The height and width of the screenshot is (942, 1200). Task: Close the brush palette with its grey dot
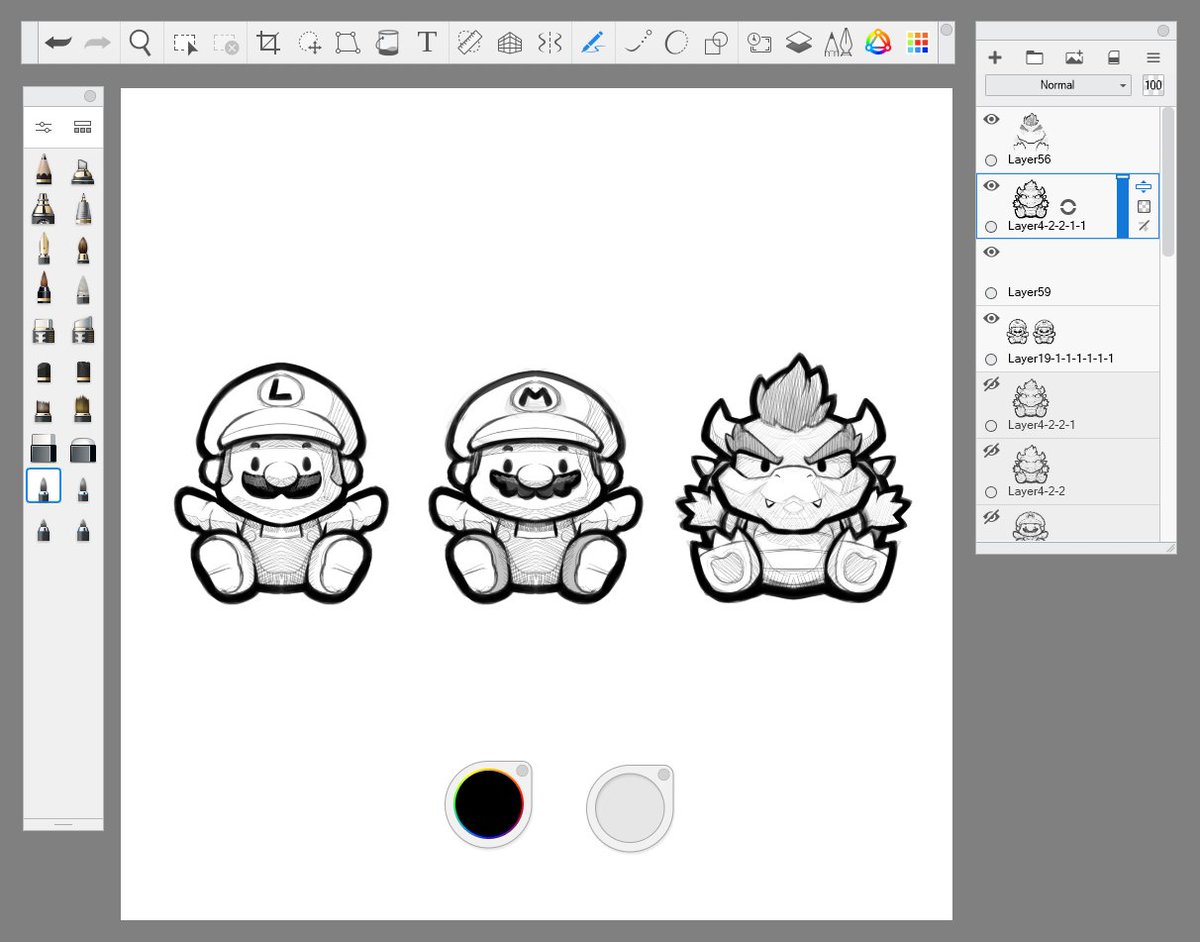pos(90,96)
